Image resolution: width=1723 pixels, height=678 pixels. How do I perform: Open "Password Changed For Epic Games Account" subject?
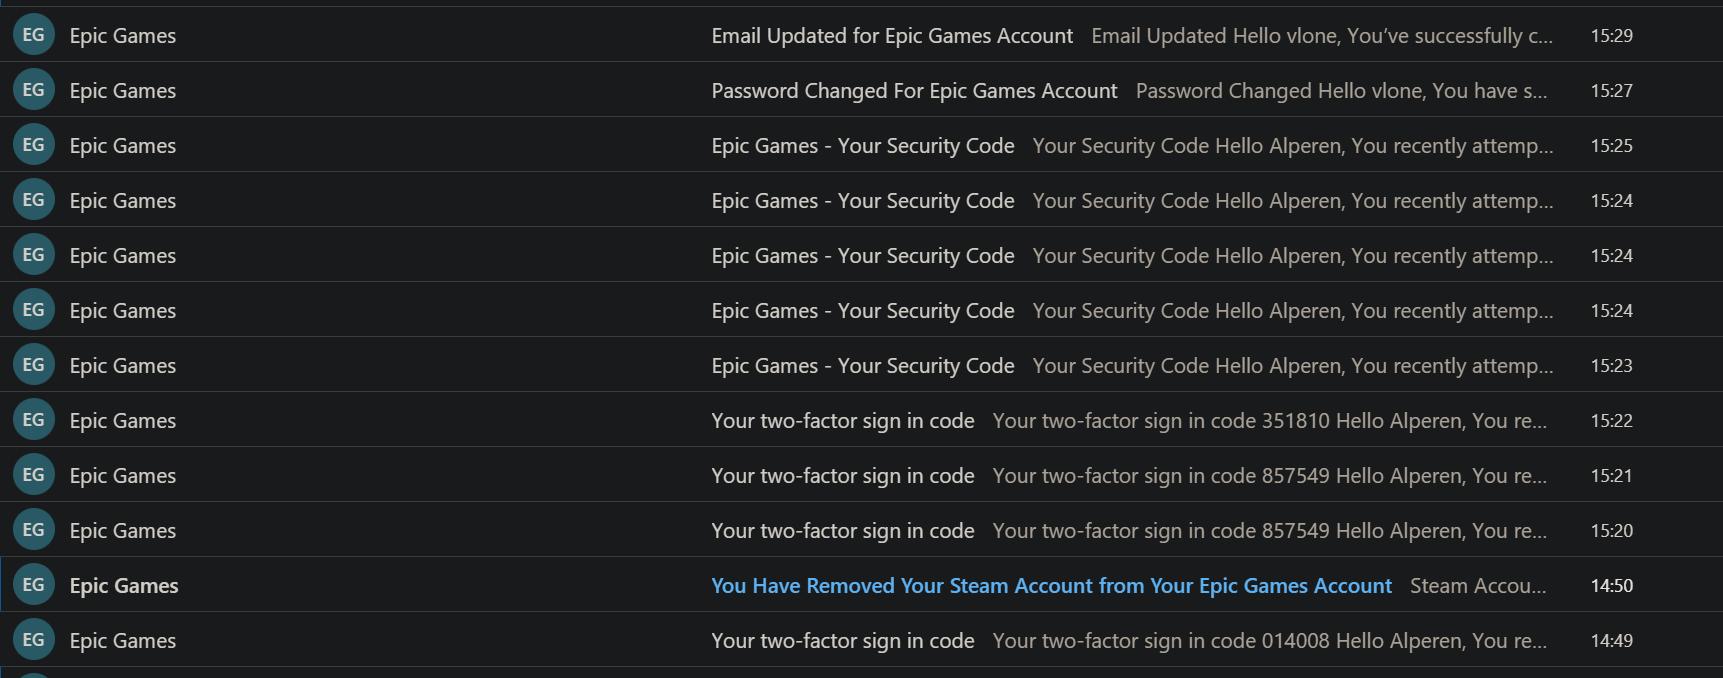tap(913, 91)
